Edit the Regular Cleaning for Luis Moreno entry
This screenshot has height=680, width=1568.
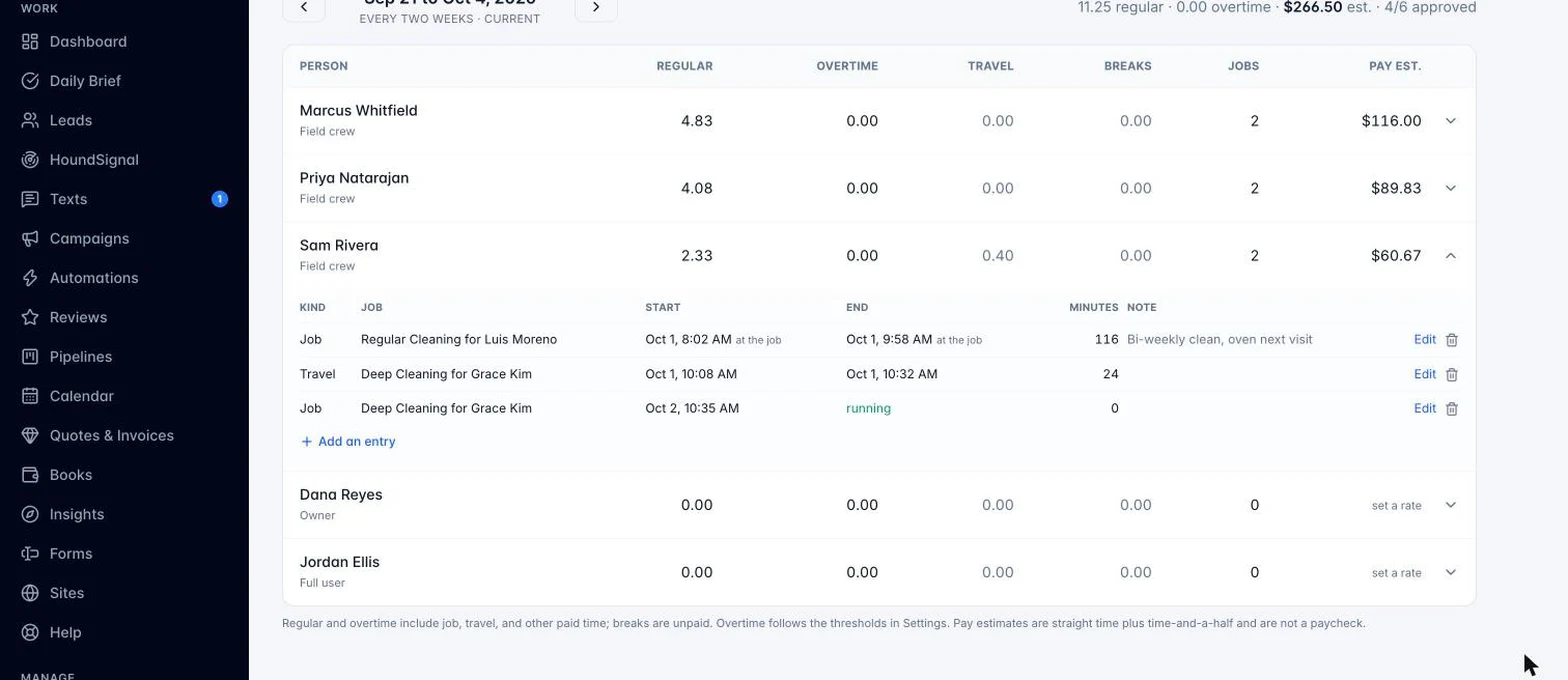pyautogui.click(x=1425, y=340)
